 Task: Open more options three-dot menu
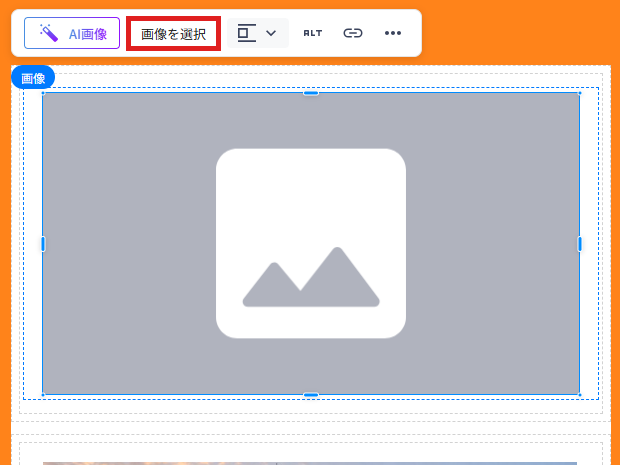coord(393,33)
